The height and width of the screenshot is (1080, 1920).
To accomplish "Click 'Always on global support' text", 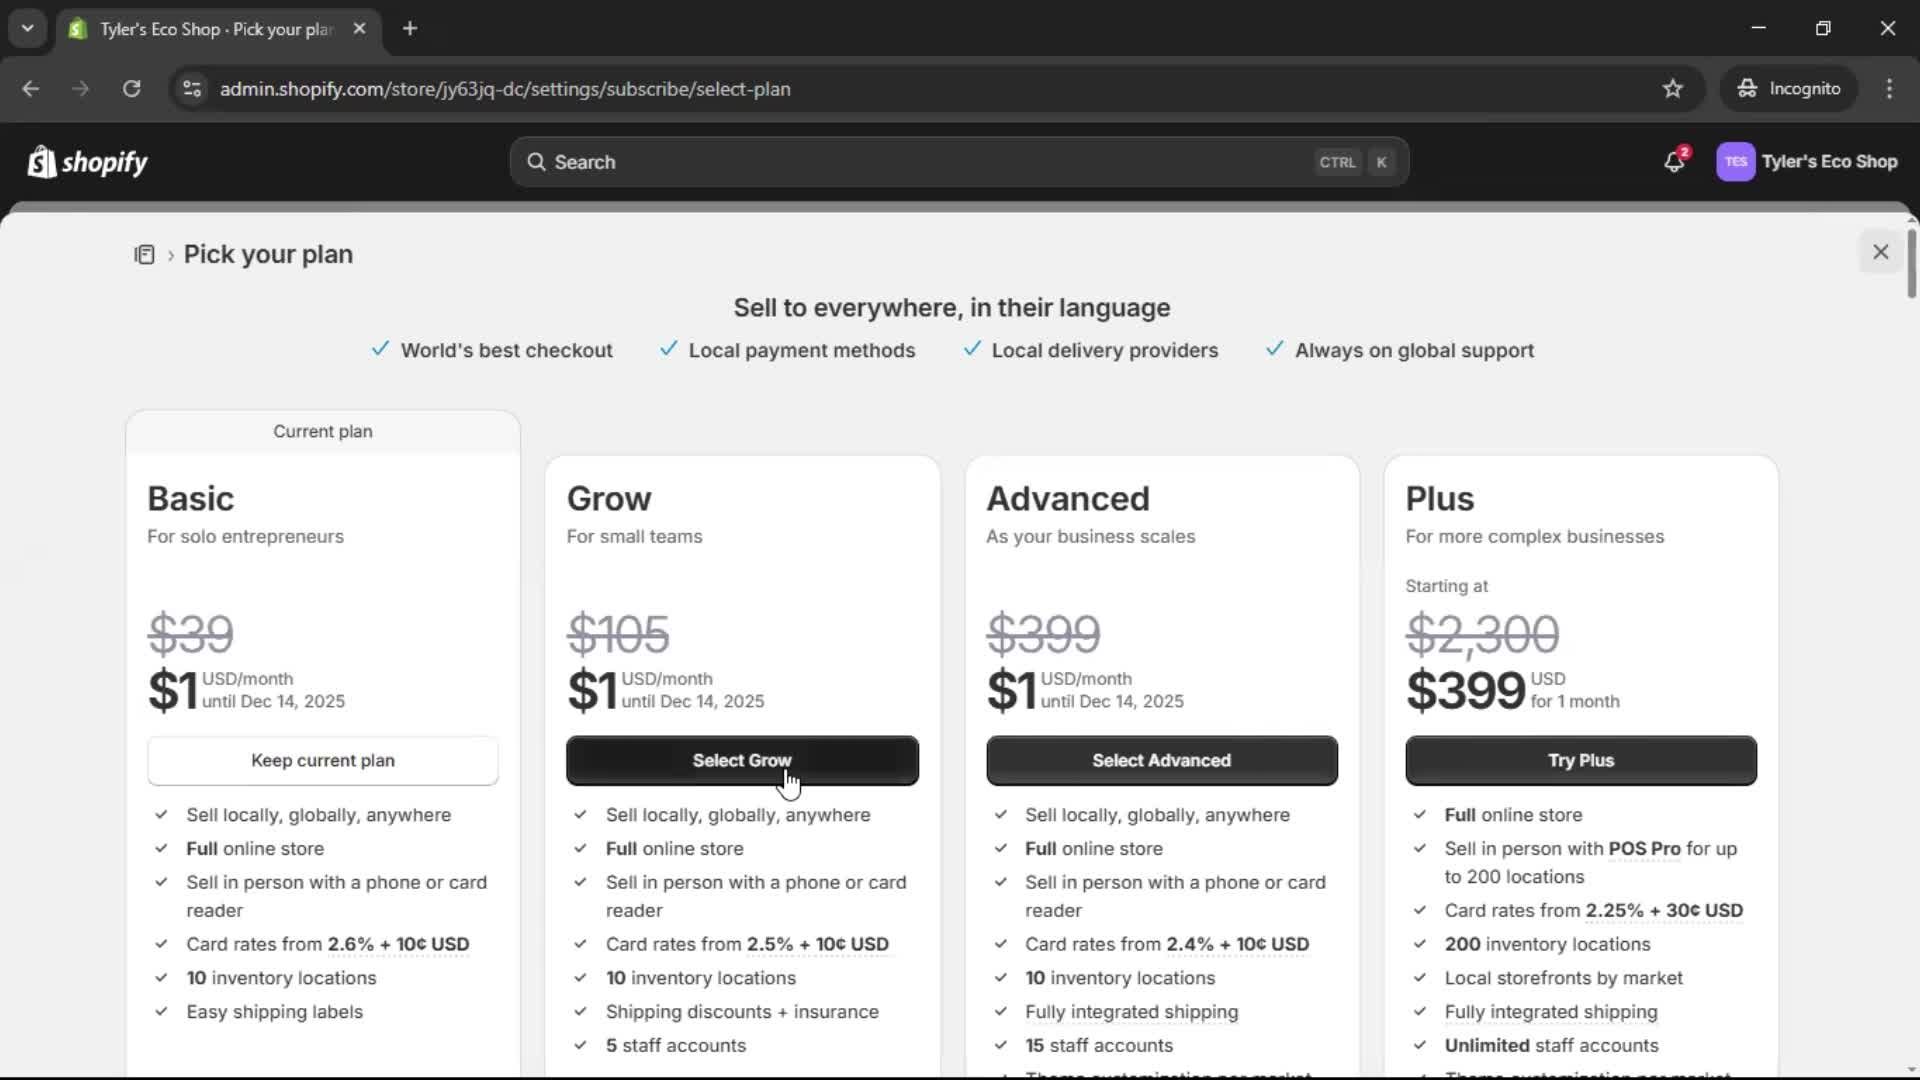I will [1414, 351].
